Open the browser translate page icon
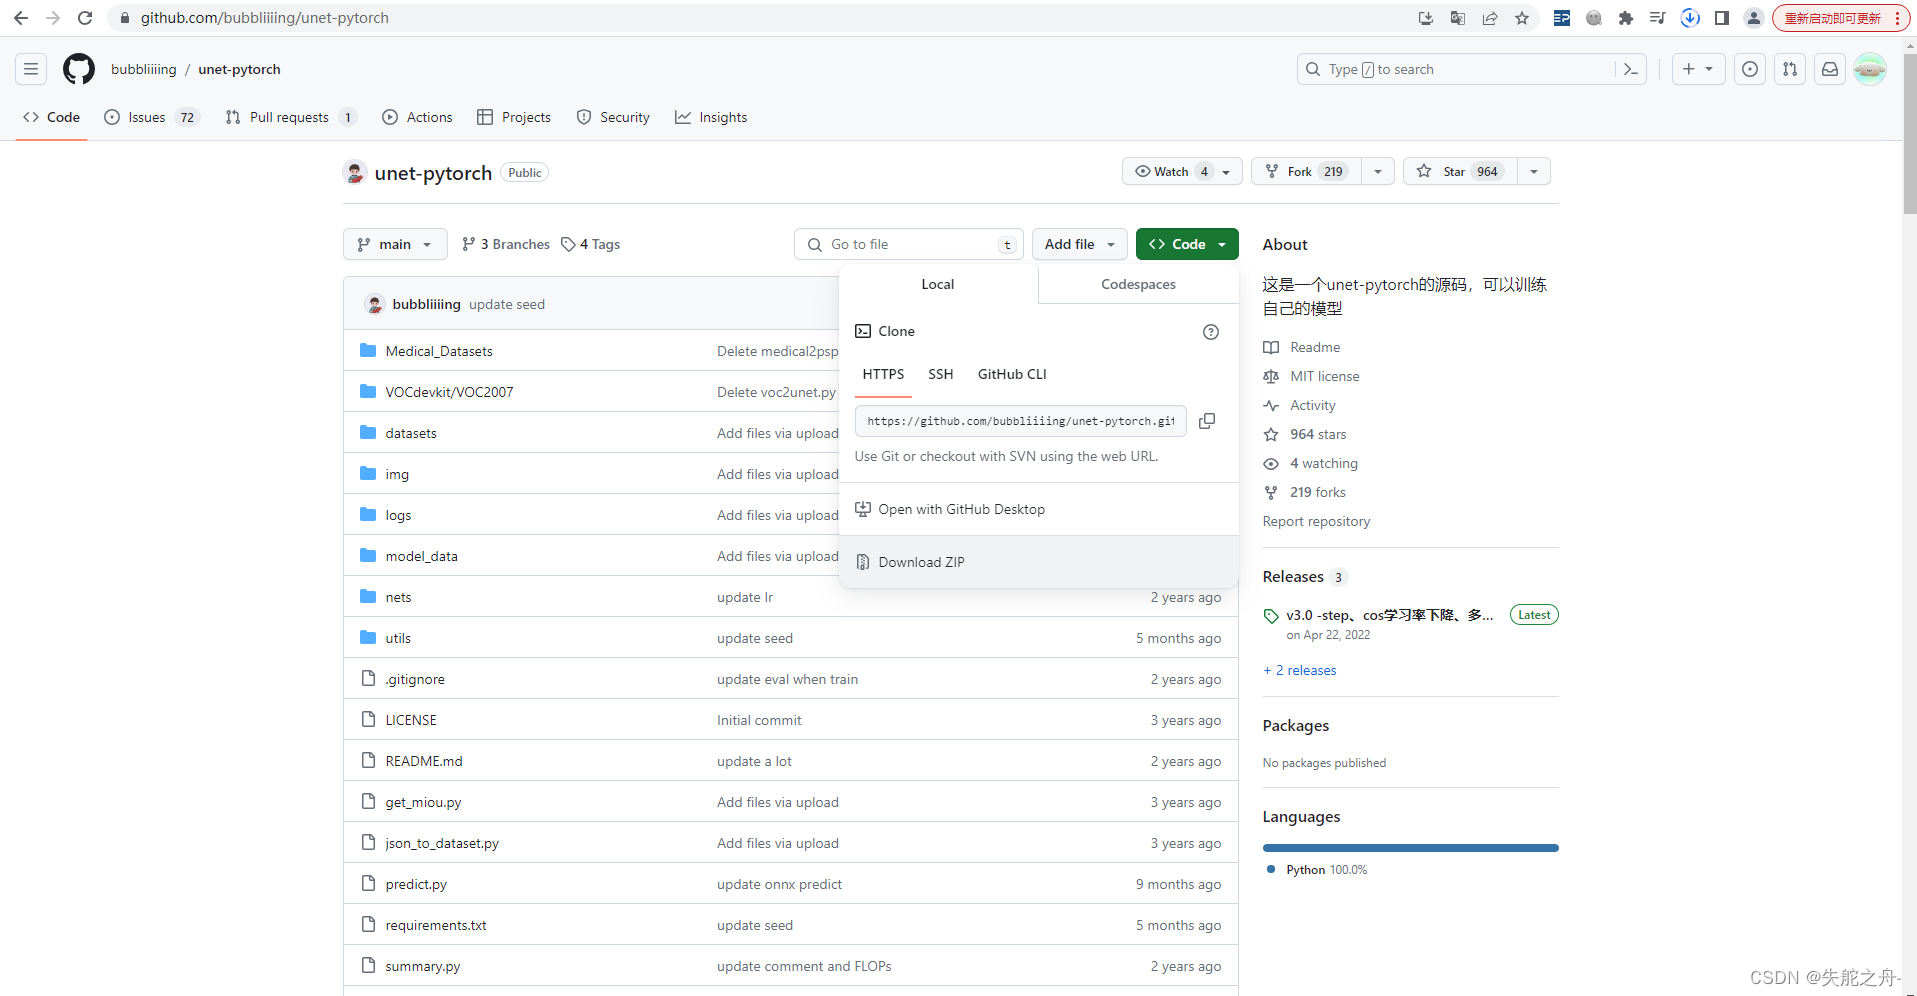This screenshot has width=1917, height=996. (x=1458, y=18)
